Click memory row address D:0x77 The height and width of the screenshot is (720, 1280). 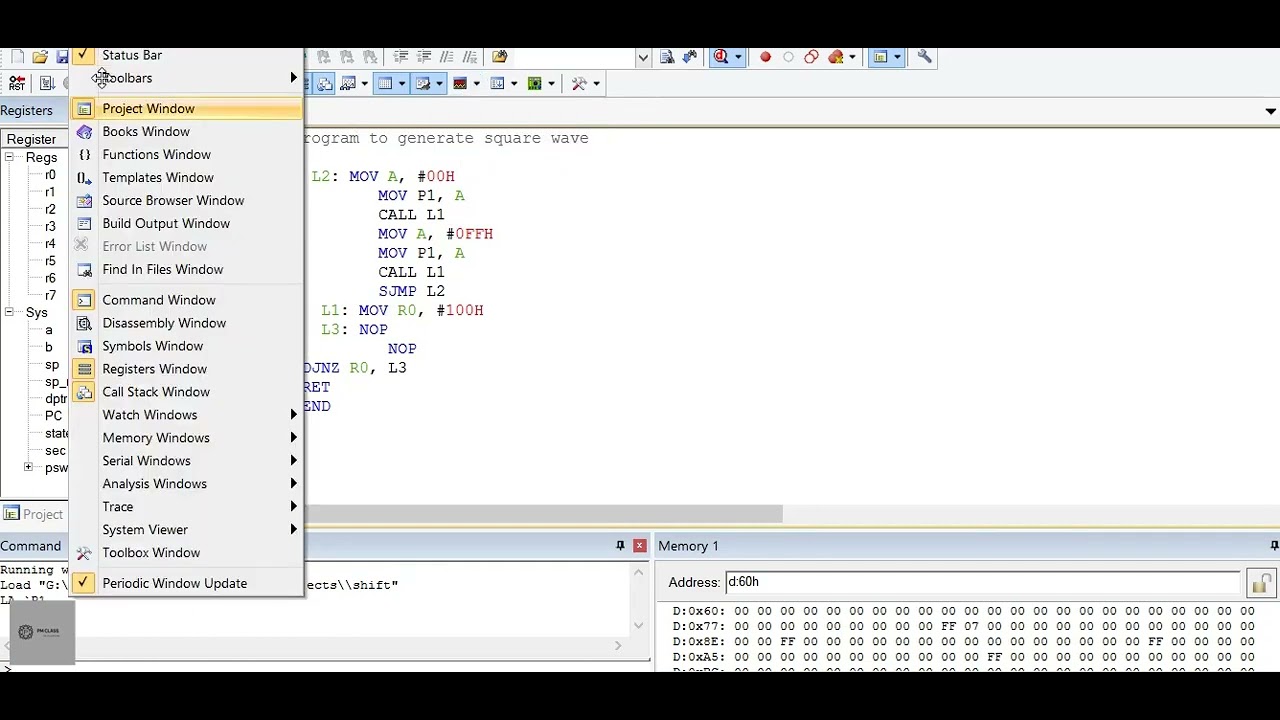click(698, 626)
